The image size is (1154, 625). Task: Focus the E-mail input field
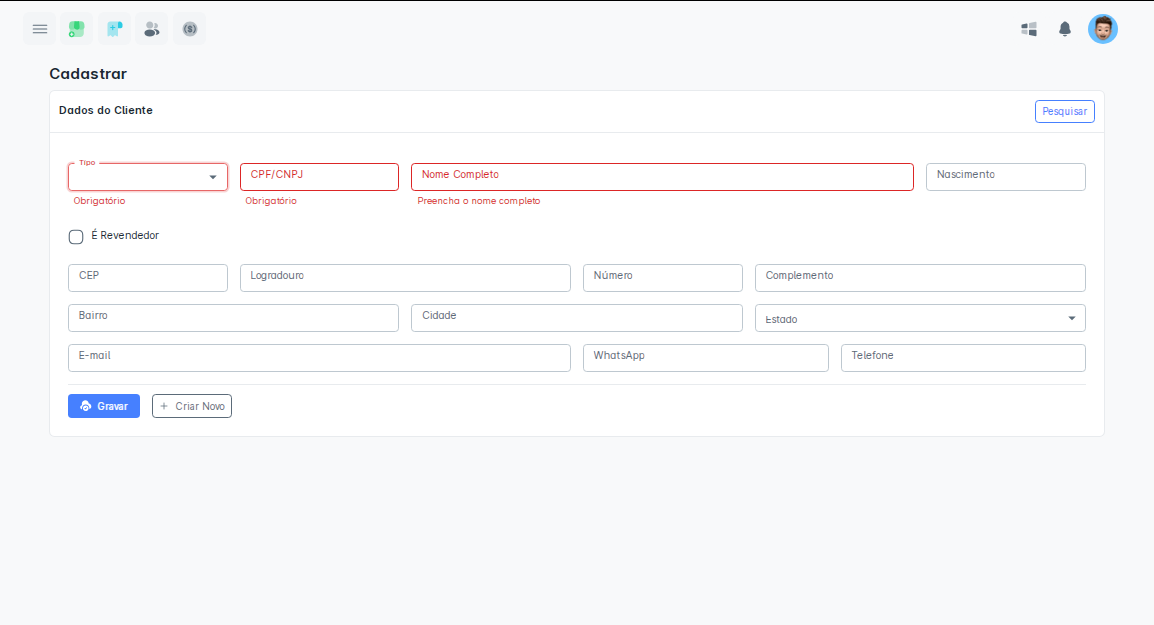(x=319, y=358)
